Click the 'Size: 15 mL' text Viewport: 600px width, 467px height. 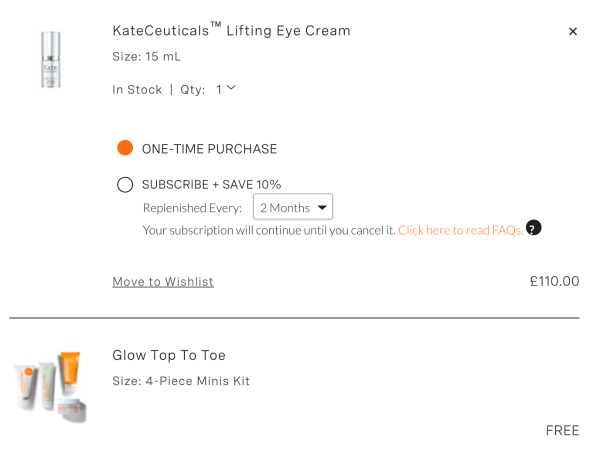[147, 57]
